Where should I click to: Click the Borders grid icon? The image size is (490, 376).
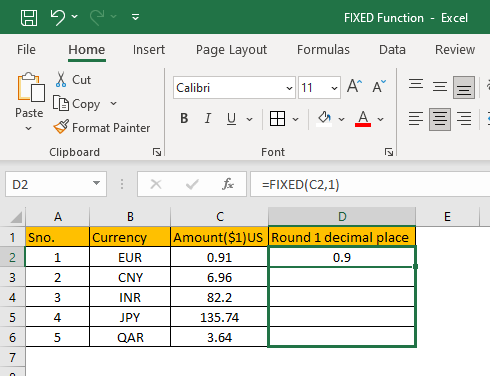277,118
